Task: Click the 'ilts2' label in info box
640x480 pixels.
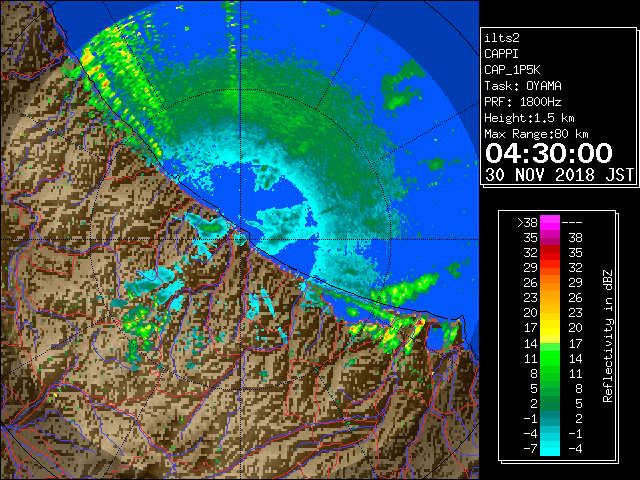Action: pos(502,38)
